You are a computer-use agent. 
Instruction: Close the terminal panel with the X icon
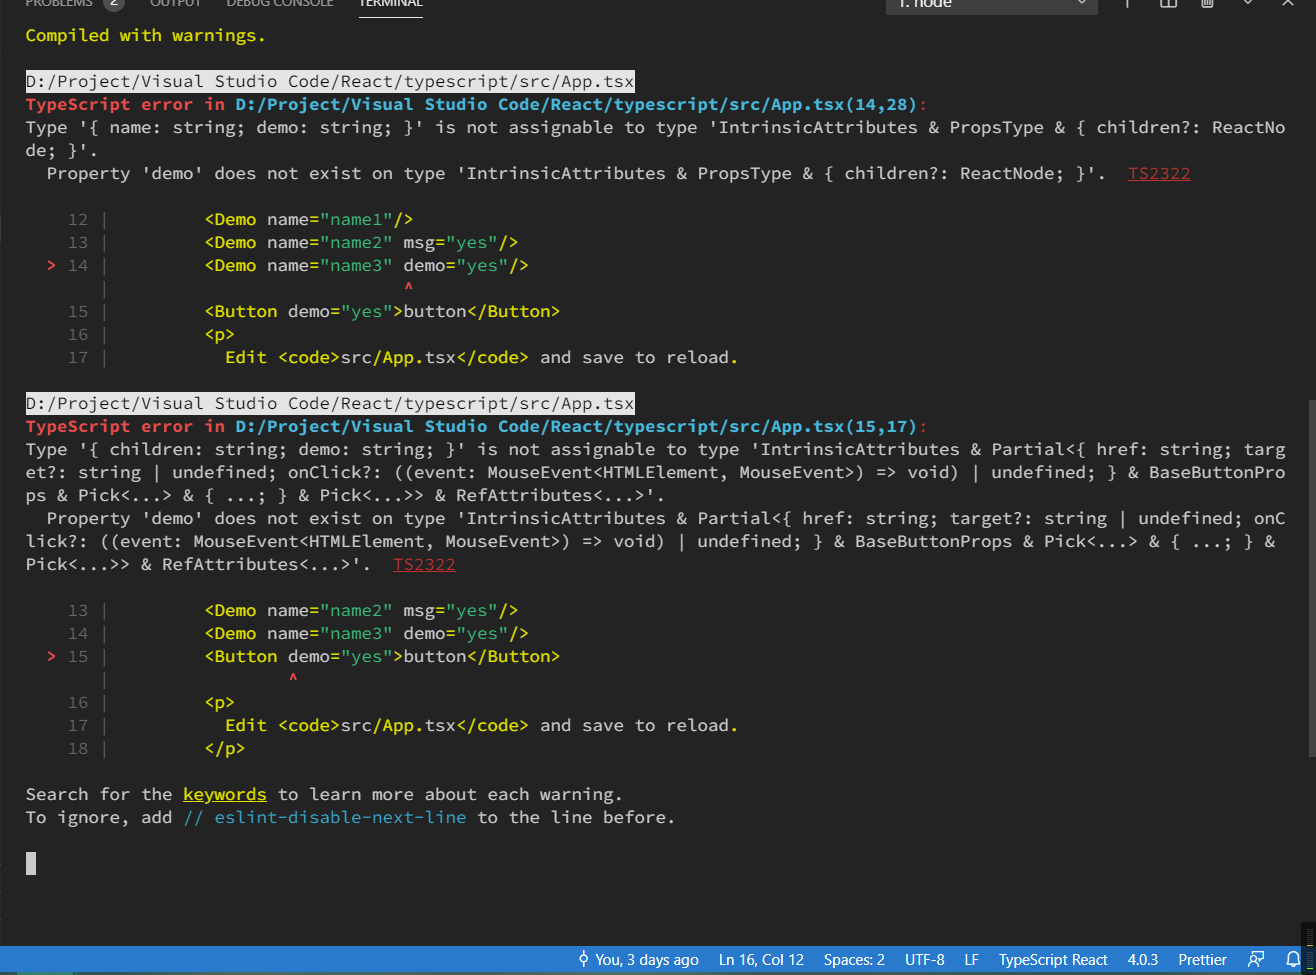click(x=1288, y=5)
